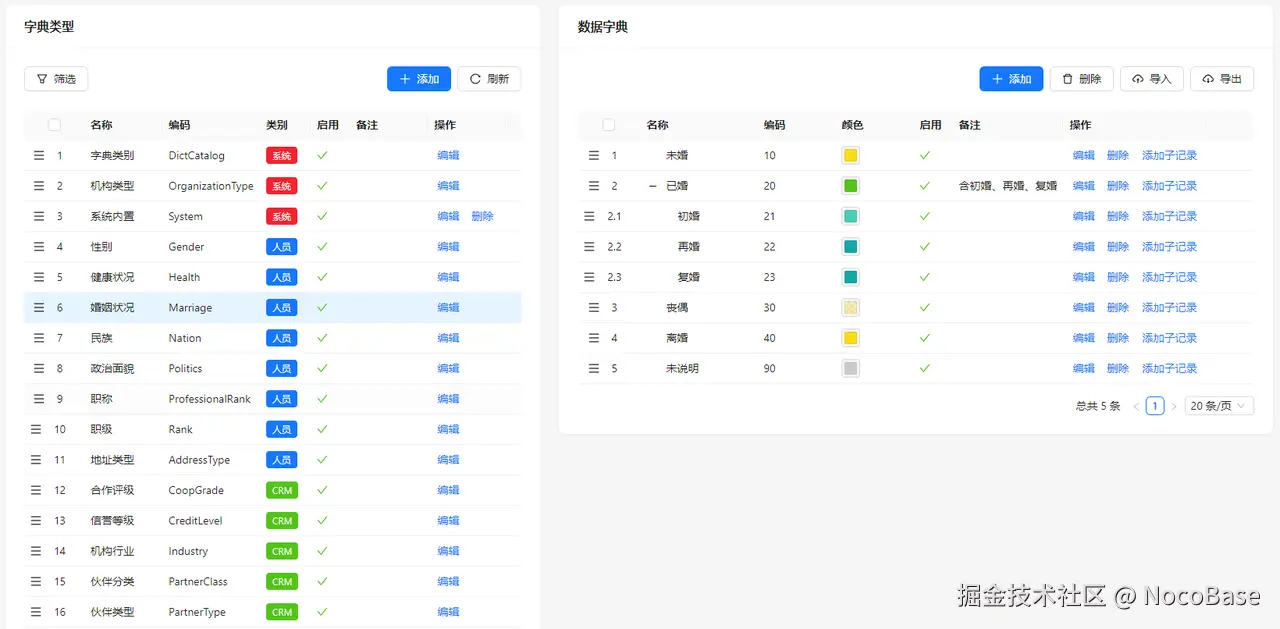
Task: Click 编码 column header in 数据字典 table
Action: pos(775,125)
